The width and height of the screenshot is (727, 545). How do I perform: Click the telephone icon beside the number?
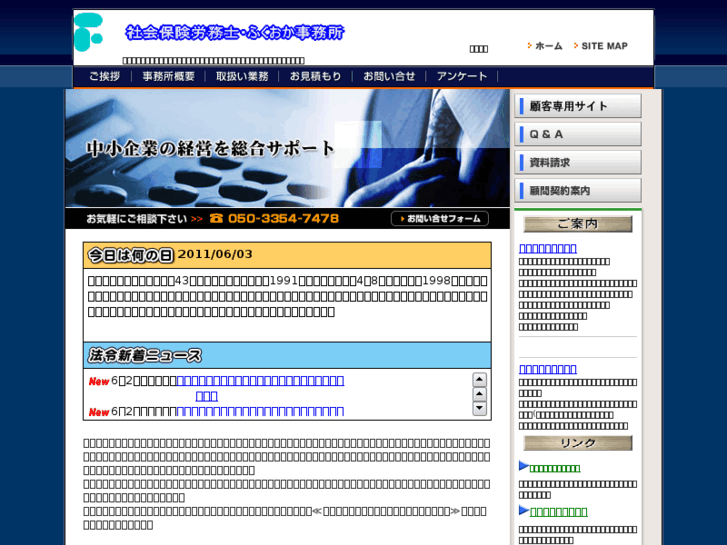[x=216, y=218]
